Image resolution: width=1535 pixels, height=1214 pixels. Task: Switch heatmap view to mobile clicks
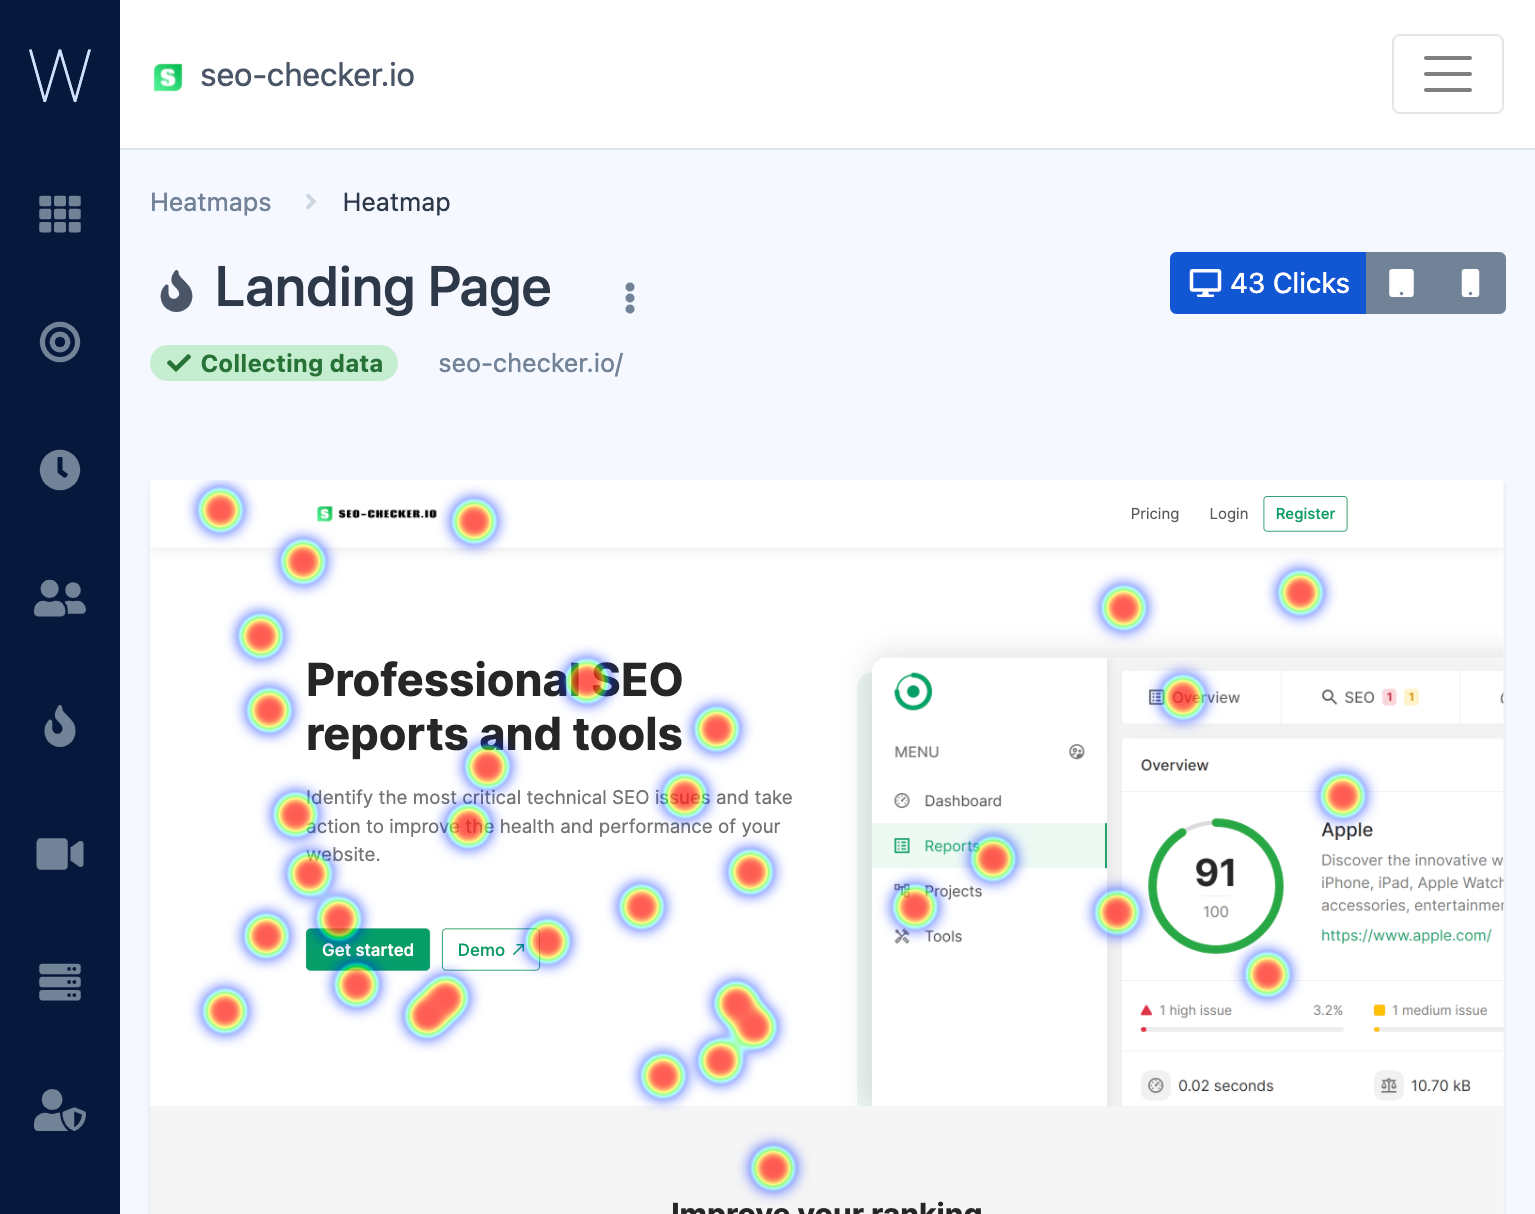[1470, 283]
